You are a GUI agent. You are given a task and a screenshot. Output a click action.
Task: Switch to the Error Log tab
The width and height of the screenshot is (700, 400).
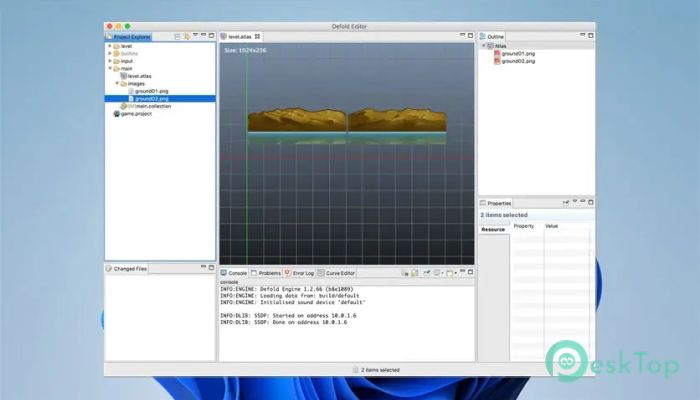pos(299,273)
